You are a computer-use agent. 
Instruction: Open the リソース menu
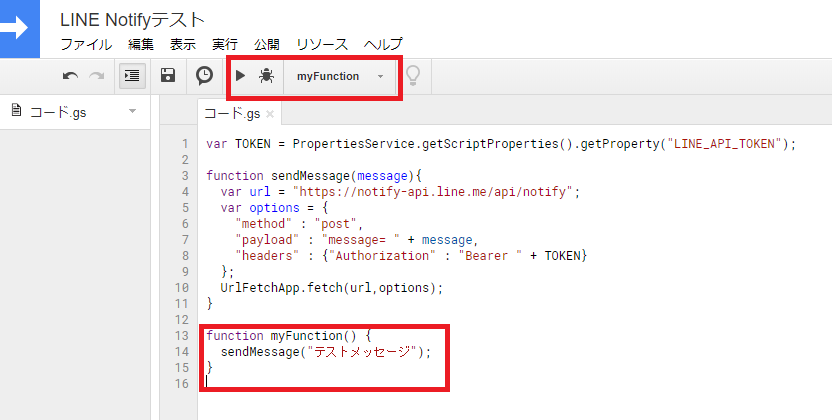pyautogui.click(x=322, y=45)
